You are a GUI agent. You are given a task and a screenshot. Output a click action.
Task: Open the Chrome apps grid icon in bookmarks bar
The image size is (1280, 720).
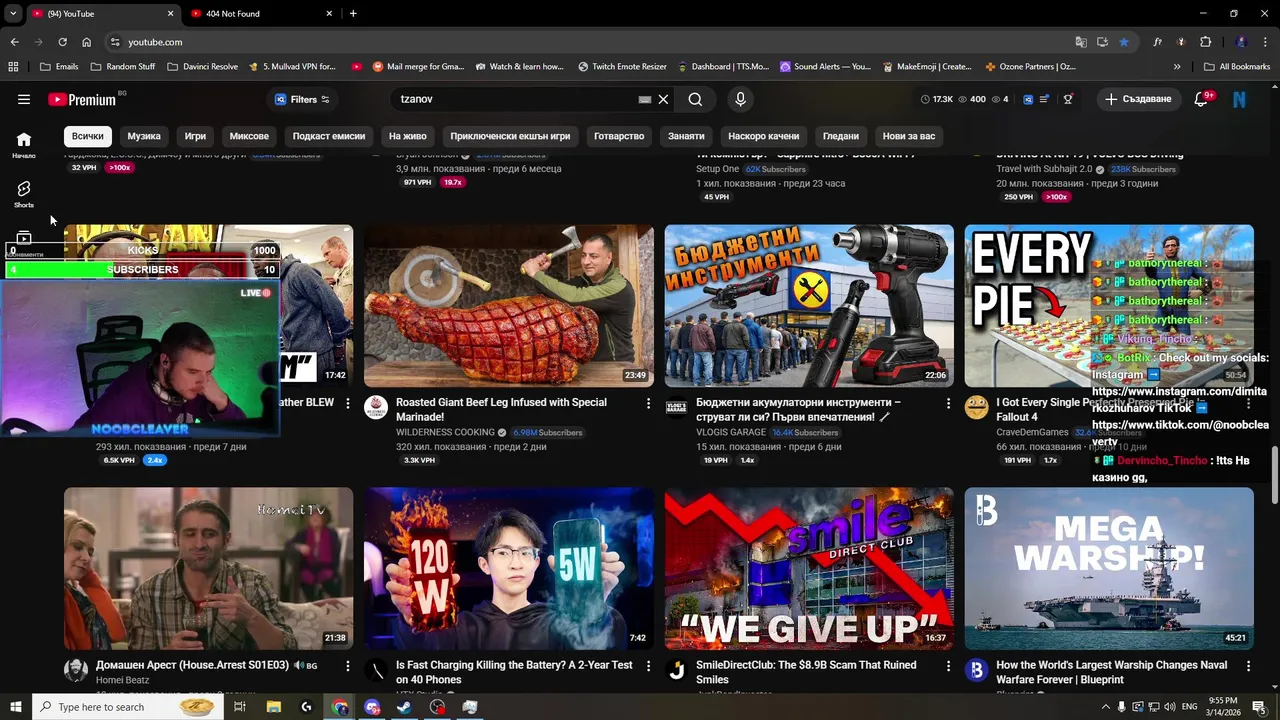coord(13,66)
